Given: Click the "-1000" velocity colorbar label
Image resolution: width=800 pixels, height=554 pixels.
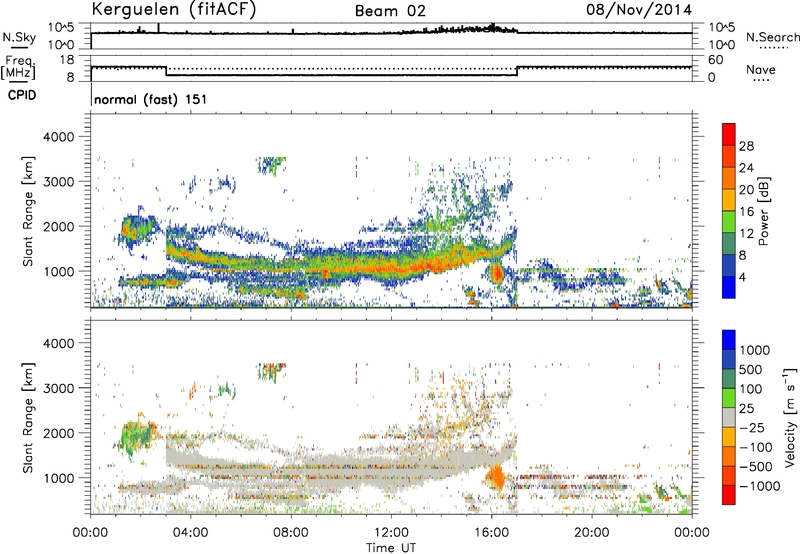Looking at the screenshot, I should click(760, 486).
